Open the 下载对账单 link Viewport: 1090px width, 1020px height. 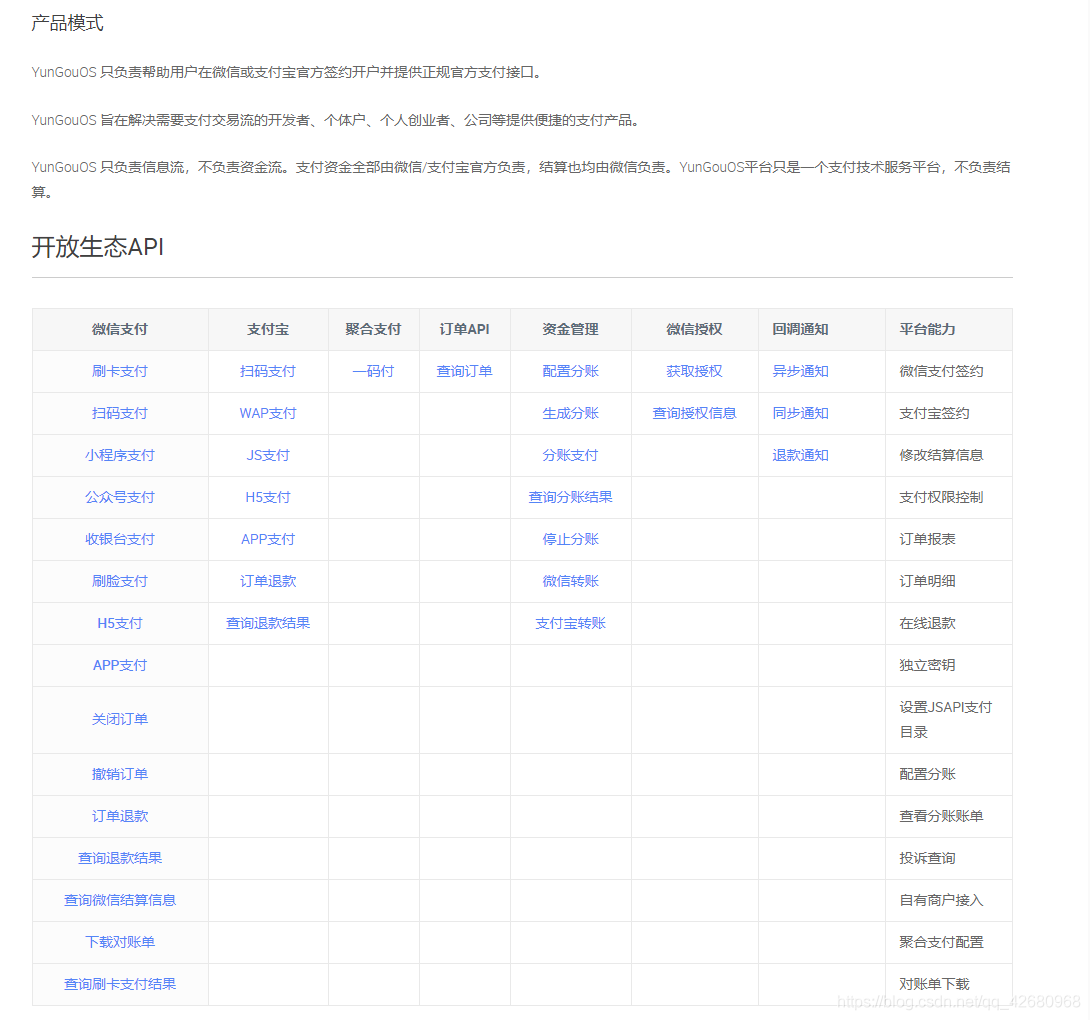pos(120,942)
